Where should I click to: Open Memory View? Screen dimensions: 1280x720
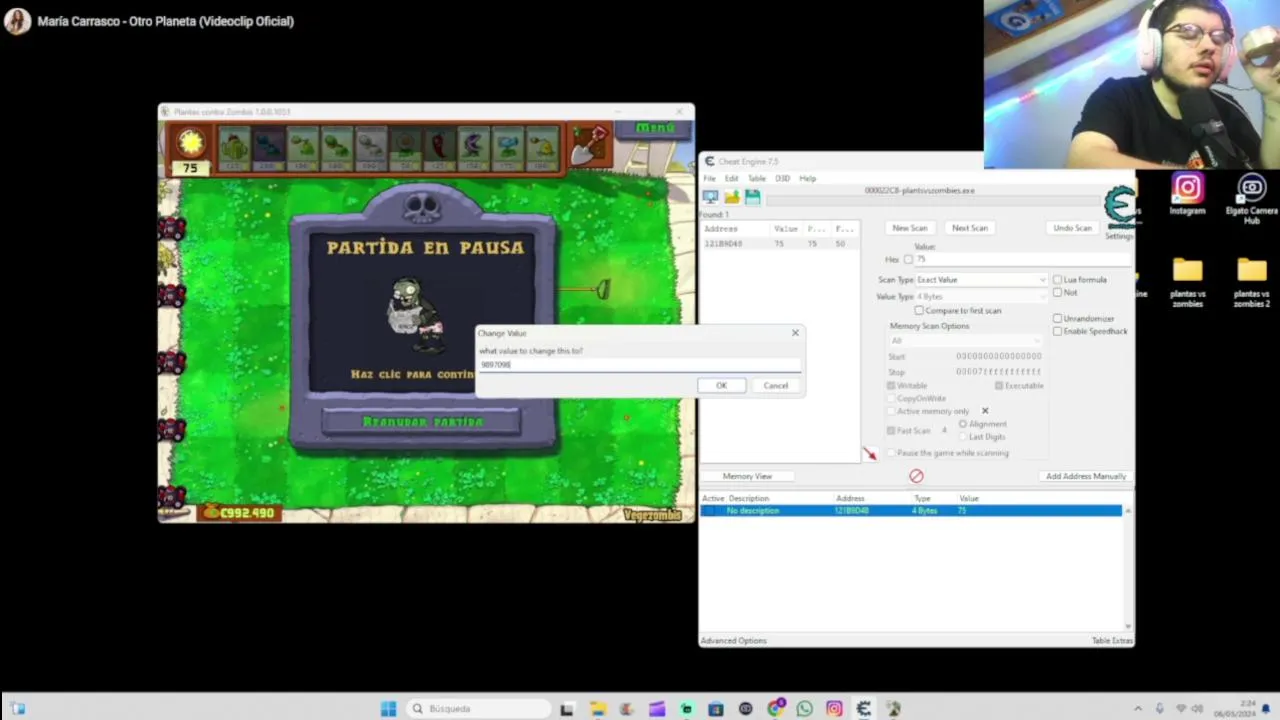click(x=747, y=477)
